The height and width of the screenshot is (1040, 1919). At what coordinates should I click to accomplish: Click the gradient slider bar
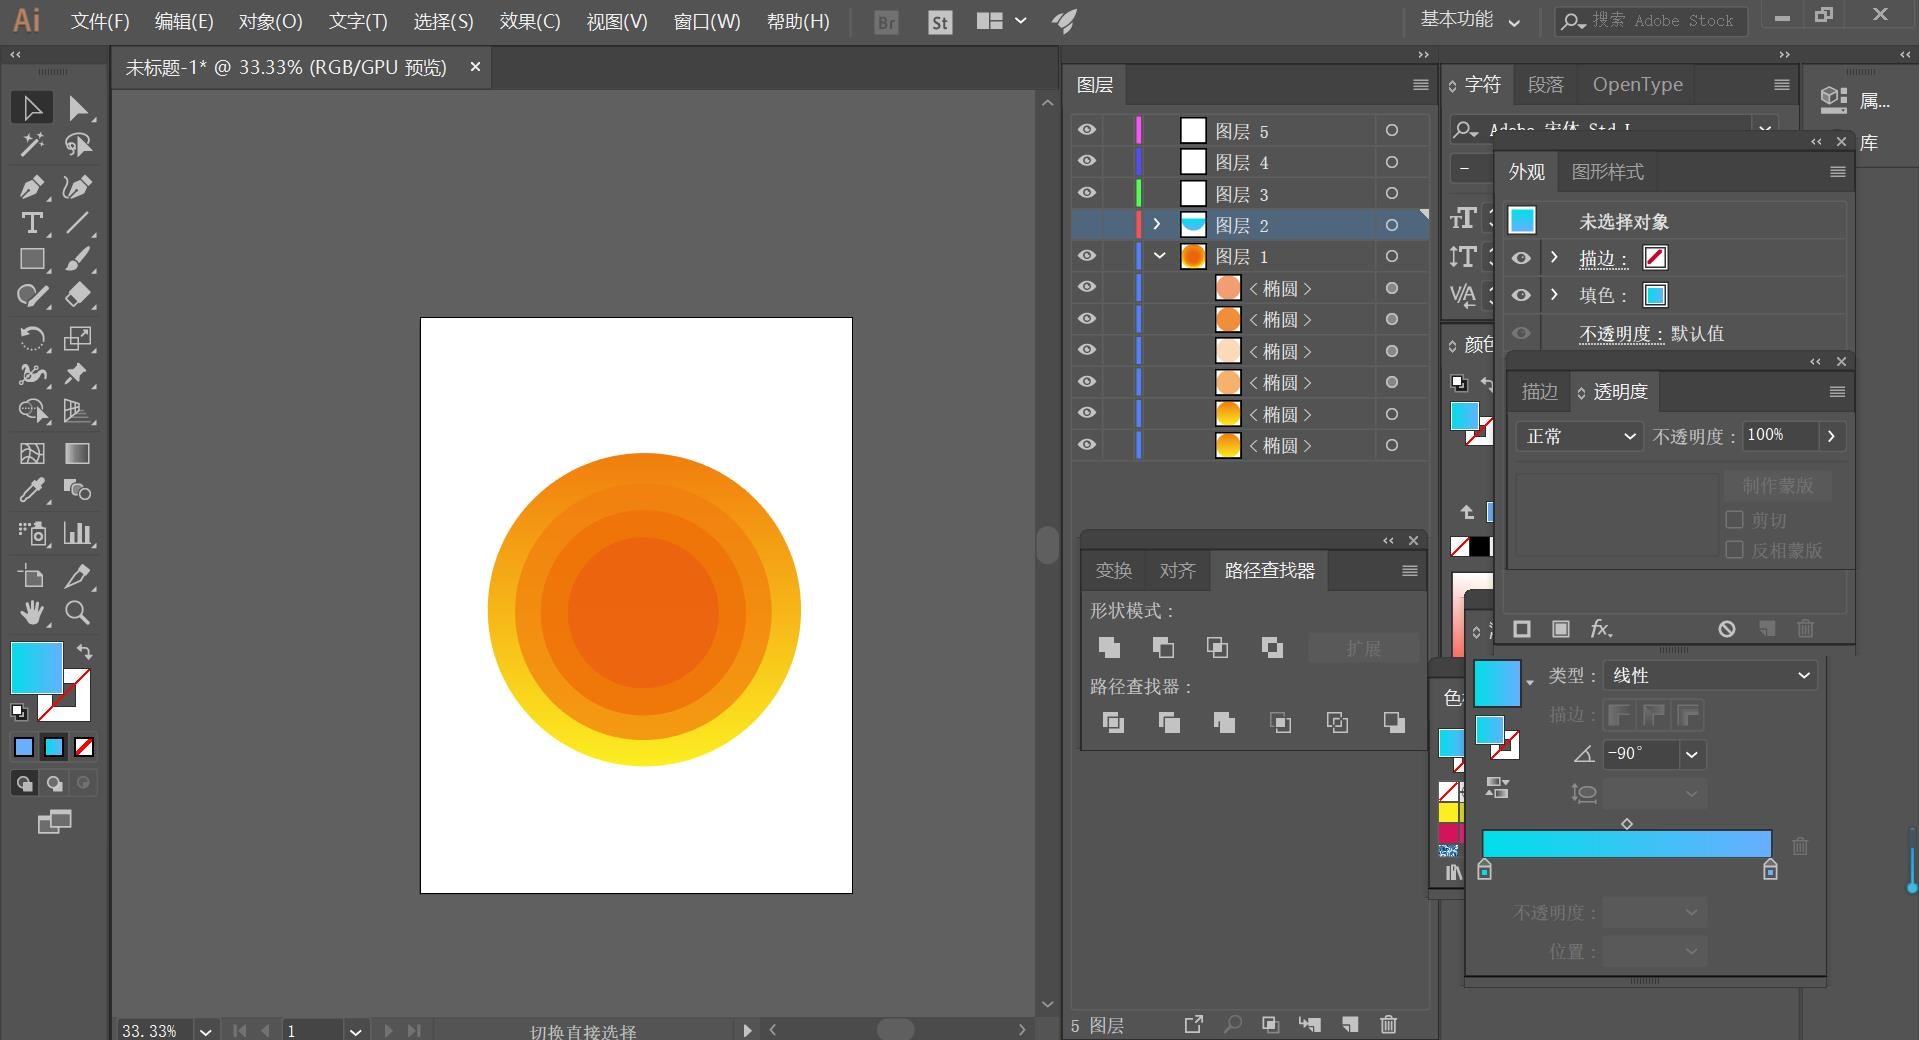[x=1626, y=843]
